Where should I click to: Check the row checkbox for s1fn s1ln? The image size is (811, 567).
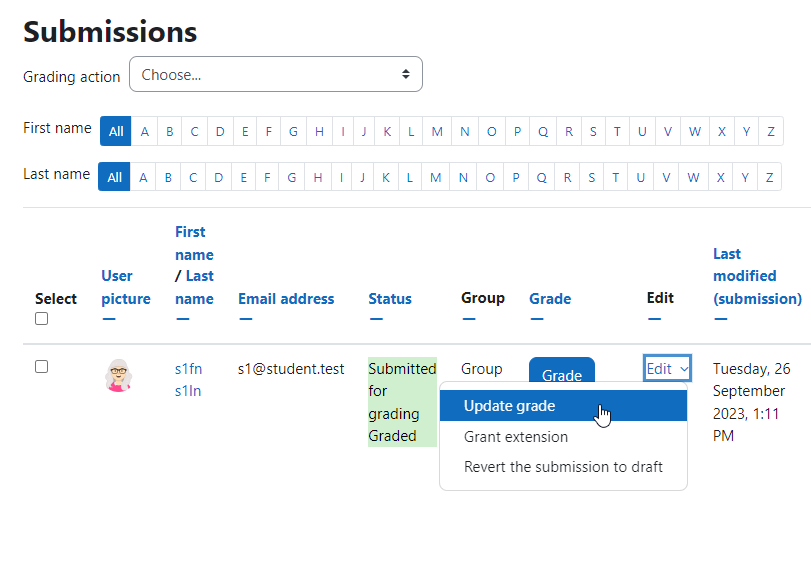coord(41,367)
